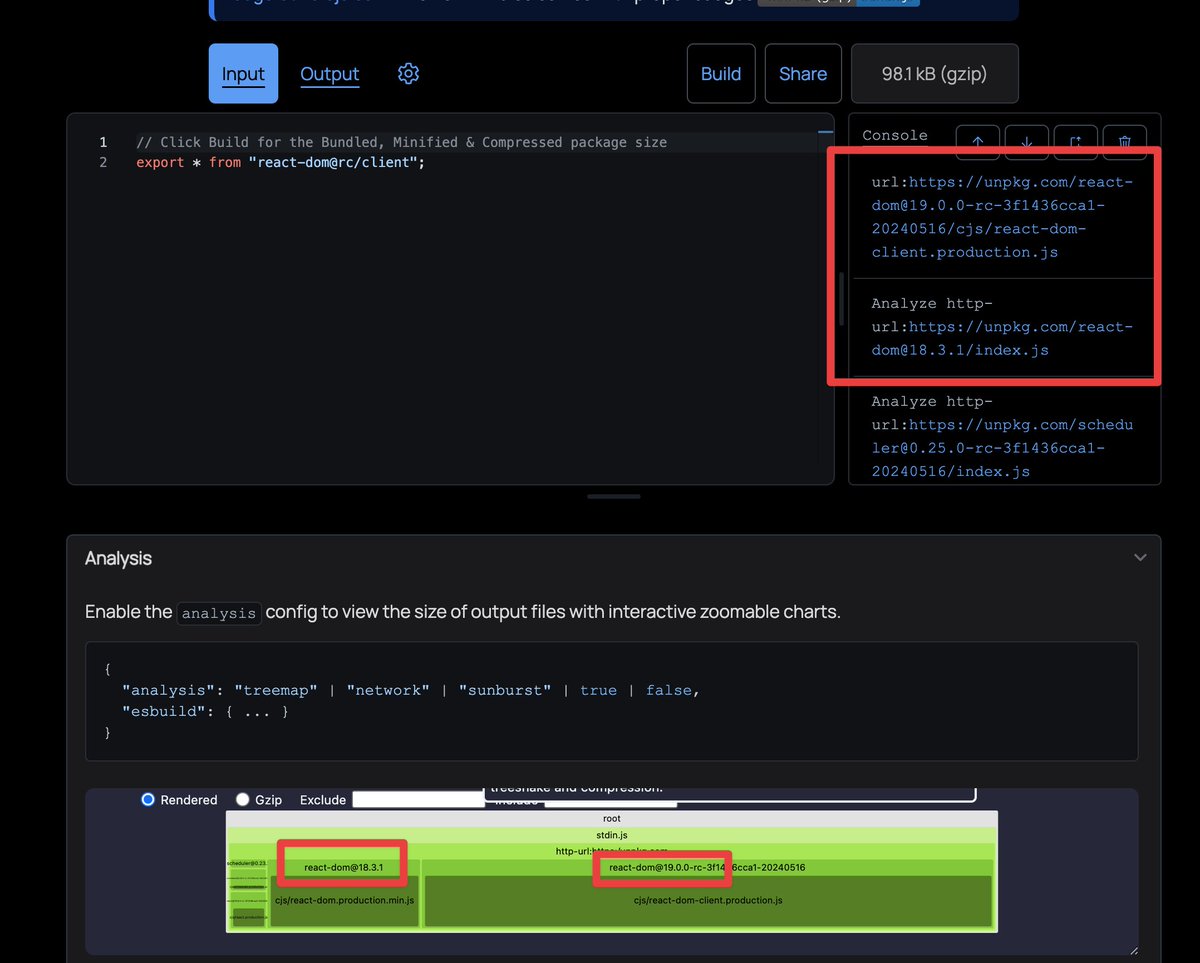
Task: Jump to bottom of console with down arrow
Action: tap(1027, 143)
